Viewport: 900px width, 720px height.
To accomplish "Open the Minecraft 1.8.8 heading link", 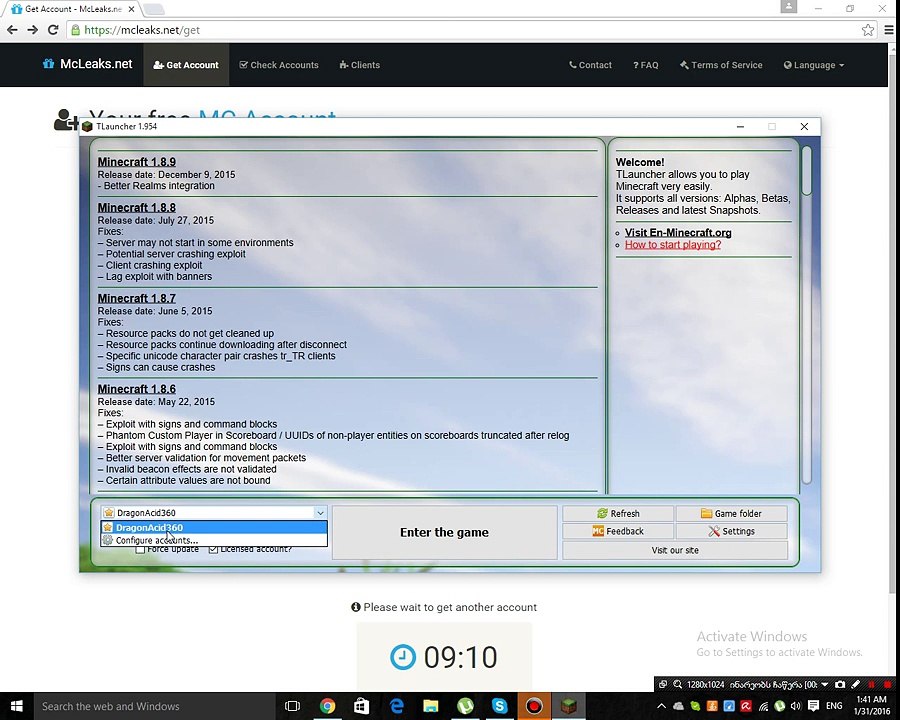I will pyautogui.click(x=137, y=207).
